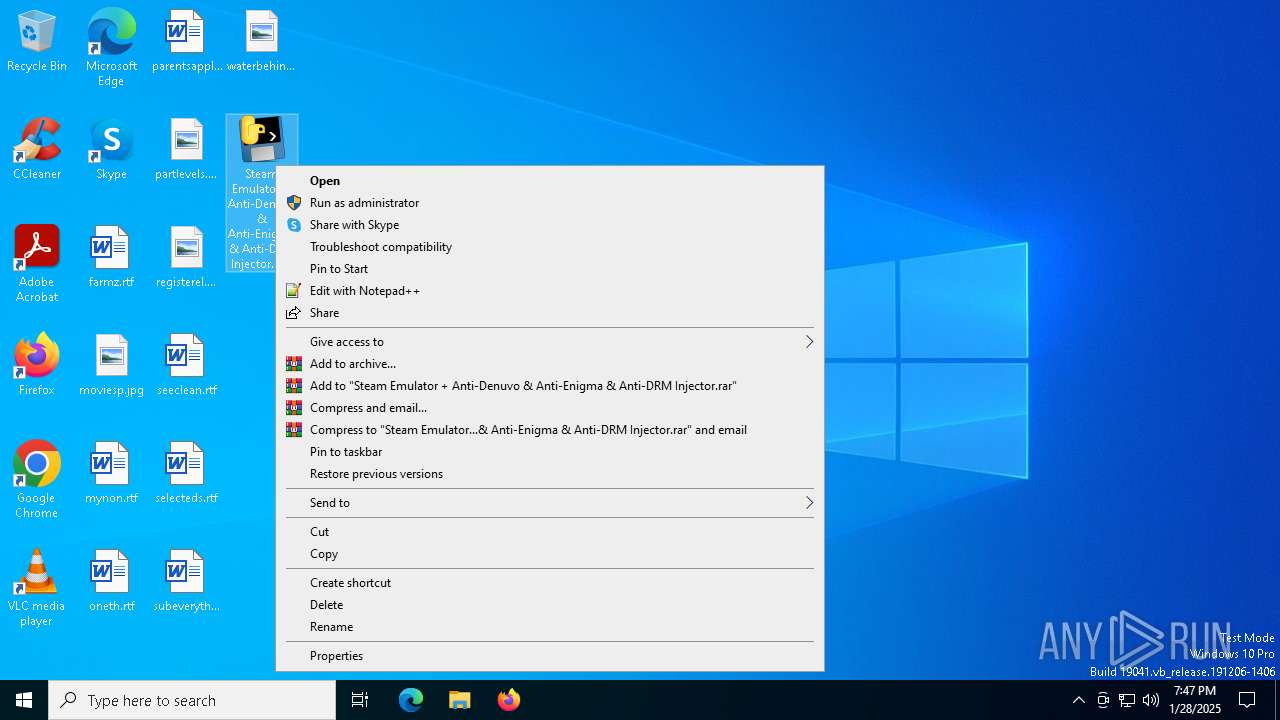Click the taskbar search box

pyautogui.click(x=192, y=700)
